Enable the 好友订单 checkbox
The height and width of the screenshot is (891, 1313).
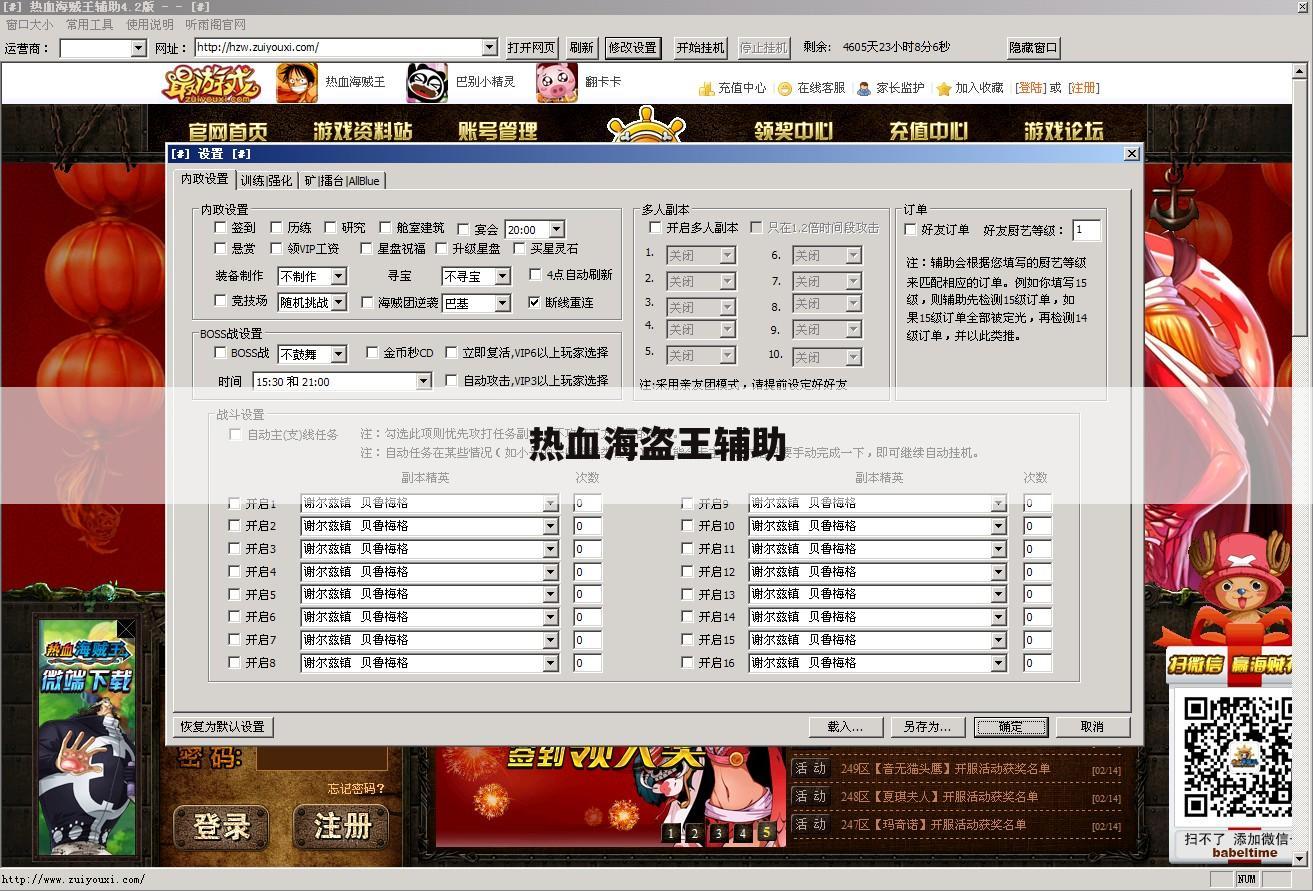pyautogui.click(x=910, y=229)
